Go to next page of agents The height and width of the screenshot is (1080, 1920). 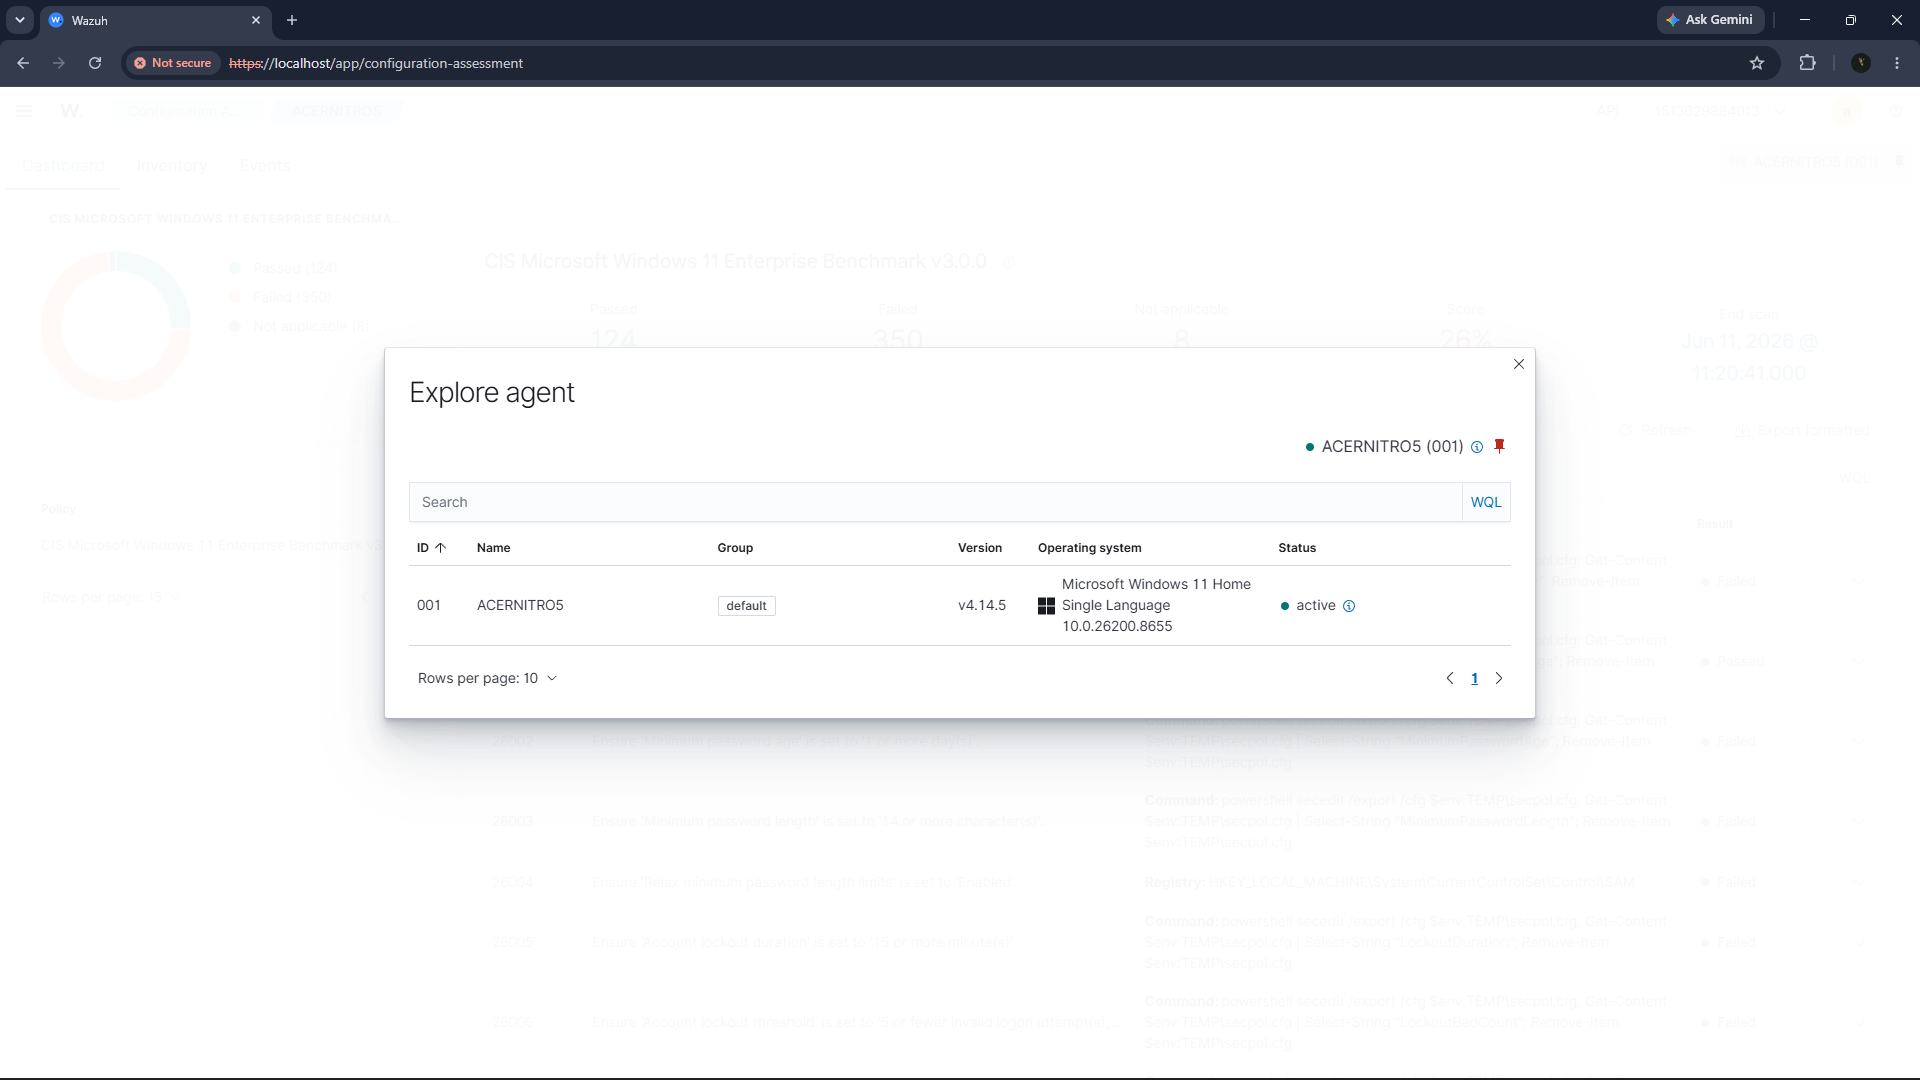click(1499, 678)
